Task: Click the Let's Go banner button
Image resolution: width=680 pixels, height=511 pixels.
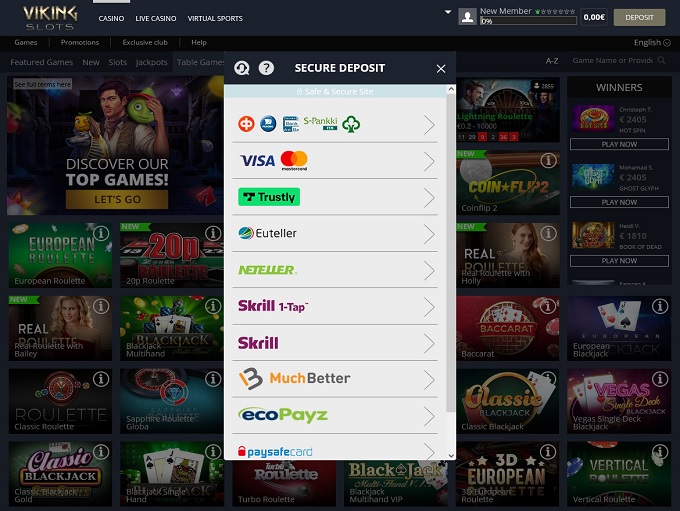Action: pyautogui.click(x=117, y=199)
